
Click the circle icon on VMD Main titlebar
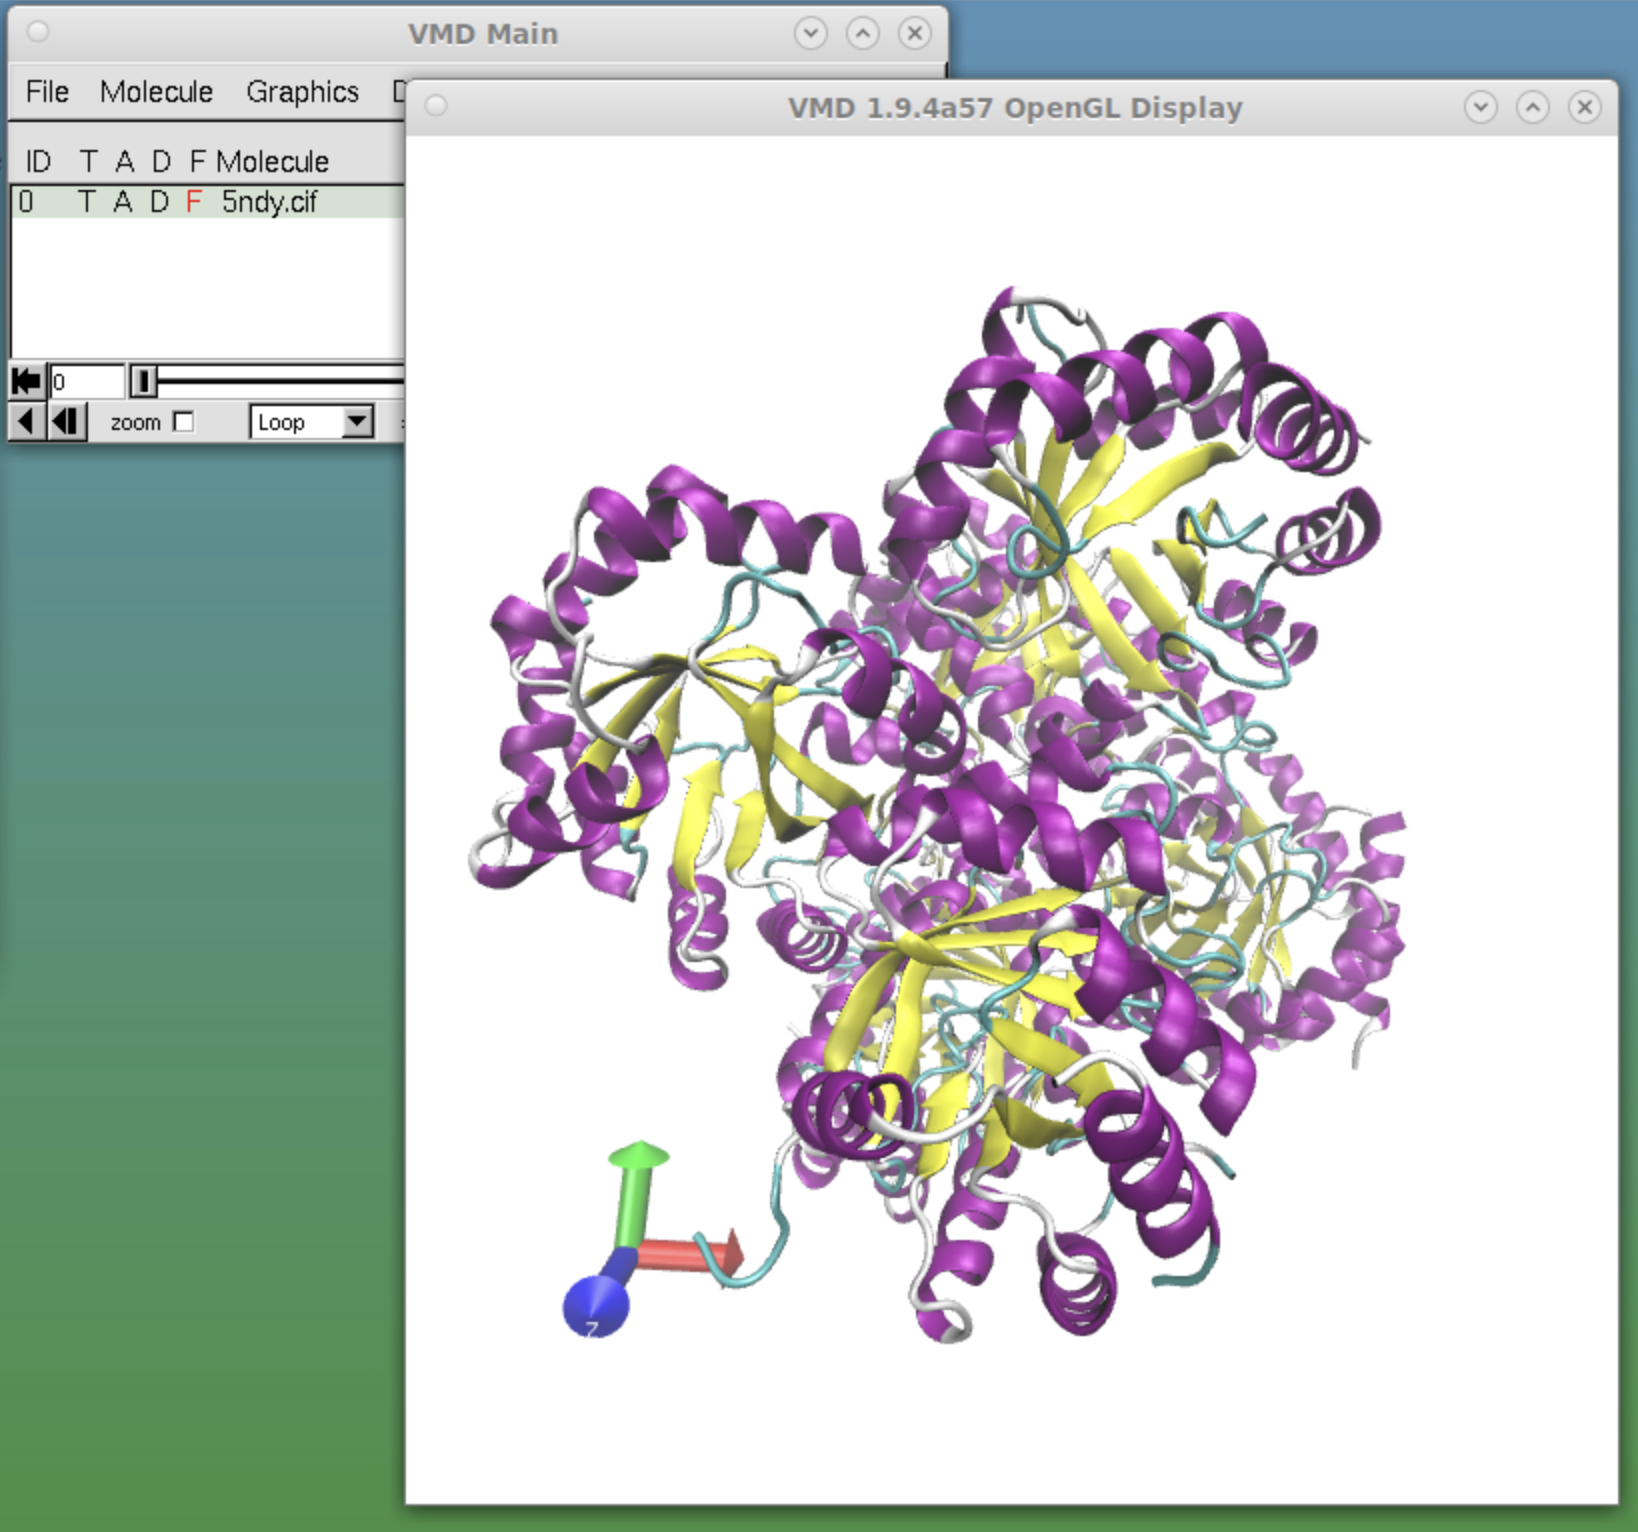click(x=37, y=32)
